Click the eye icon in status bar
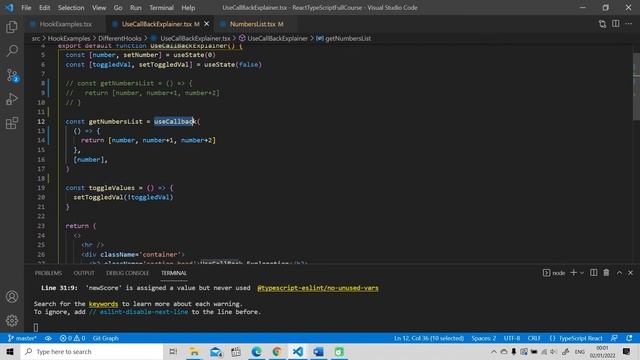640x360 pixels. coord(48,338)
